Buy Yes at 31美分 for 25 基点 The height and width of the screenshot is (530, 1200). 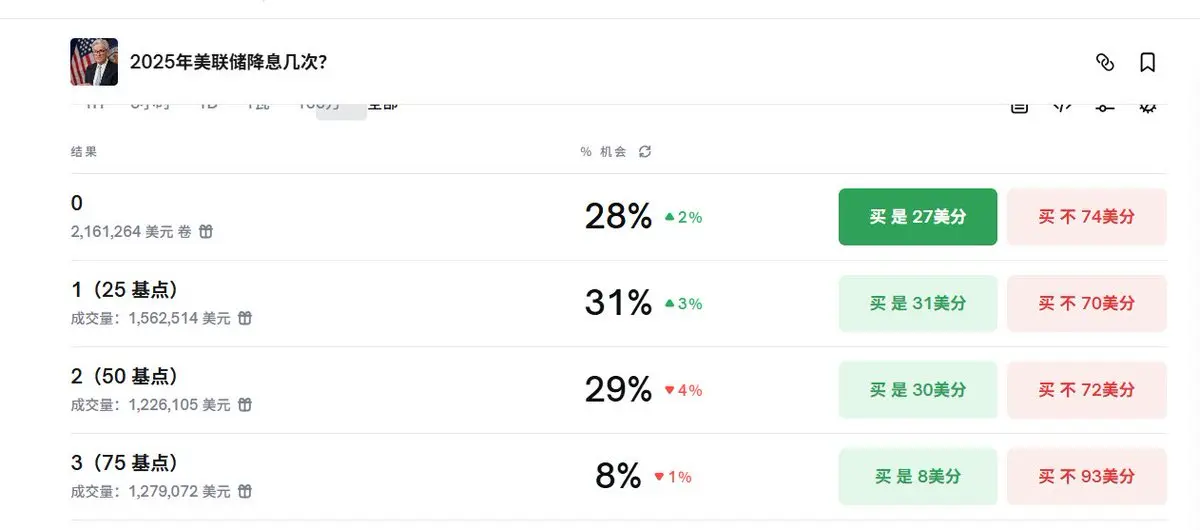click(x=918, y=303)
